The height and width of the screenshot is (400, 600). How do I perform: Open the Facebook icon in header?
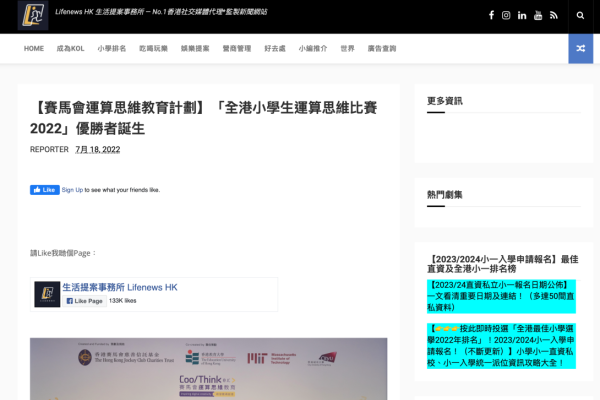point(491,16)
